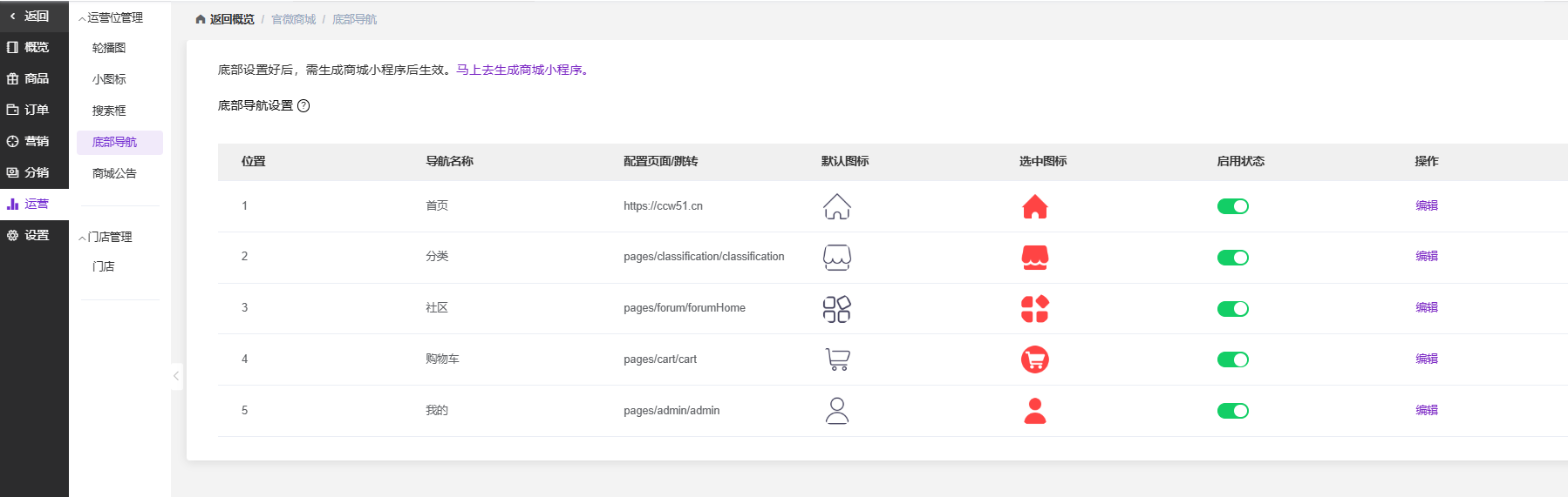Edit the 购物车 navigation row

tap(1427, 359)
